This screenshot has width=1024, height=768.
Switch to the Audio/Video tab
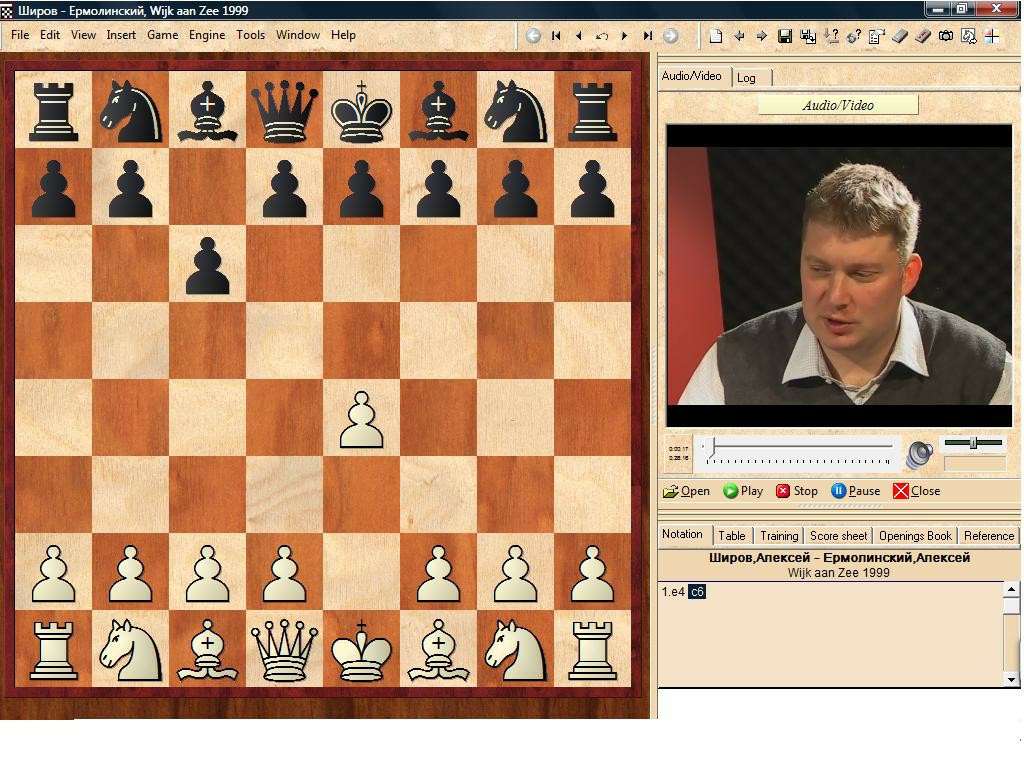692,76
